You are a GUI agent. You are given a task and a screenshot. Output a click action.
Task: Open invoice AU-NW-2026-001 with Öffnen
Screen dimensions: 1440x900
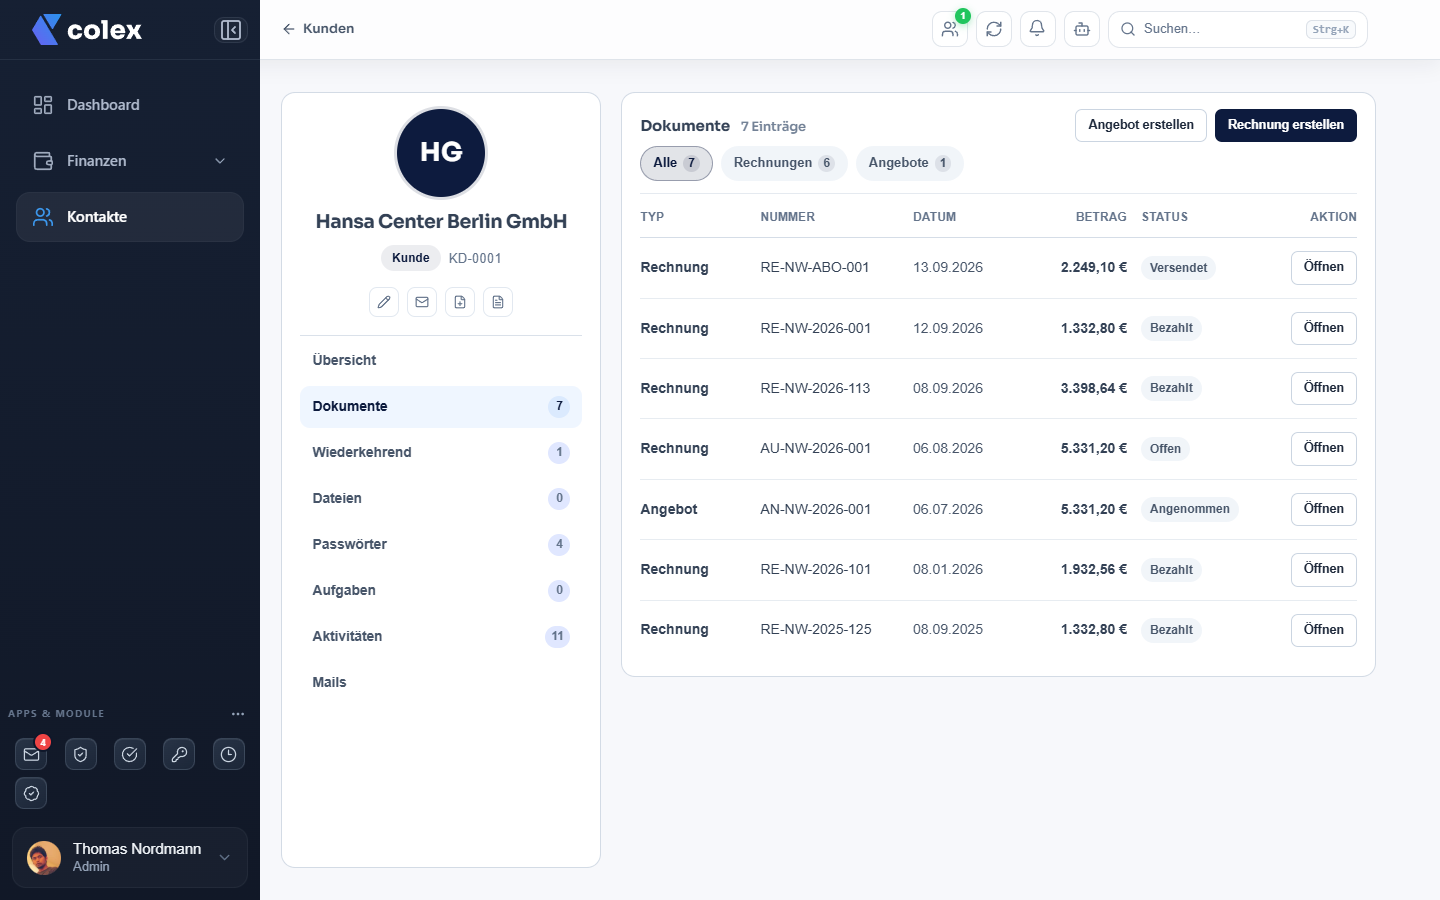click(x=1324, y=448)
